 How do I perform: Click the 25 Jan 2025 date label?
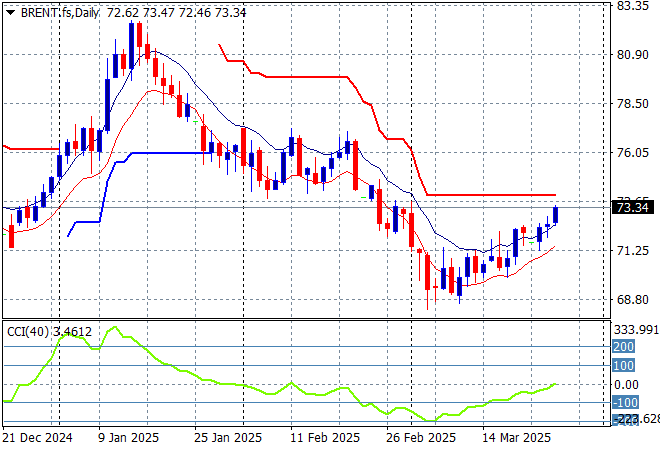(226, 438)
